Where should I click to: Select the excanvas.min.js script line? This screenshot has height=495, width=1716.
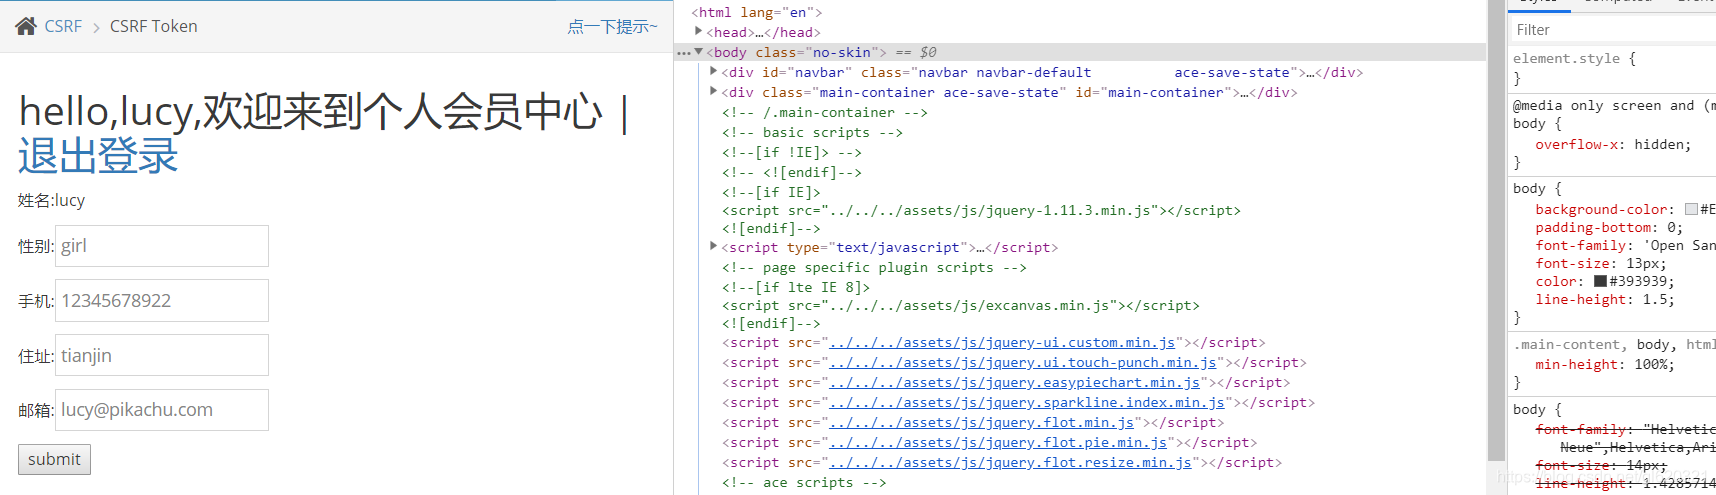[960, 305]
